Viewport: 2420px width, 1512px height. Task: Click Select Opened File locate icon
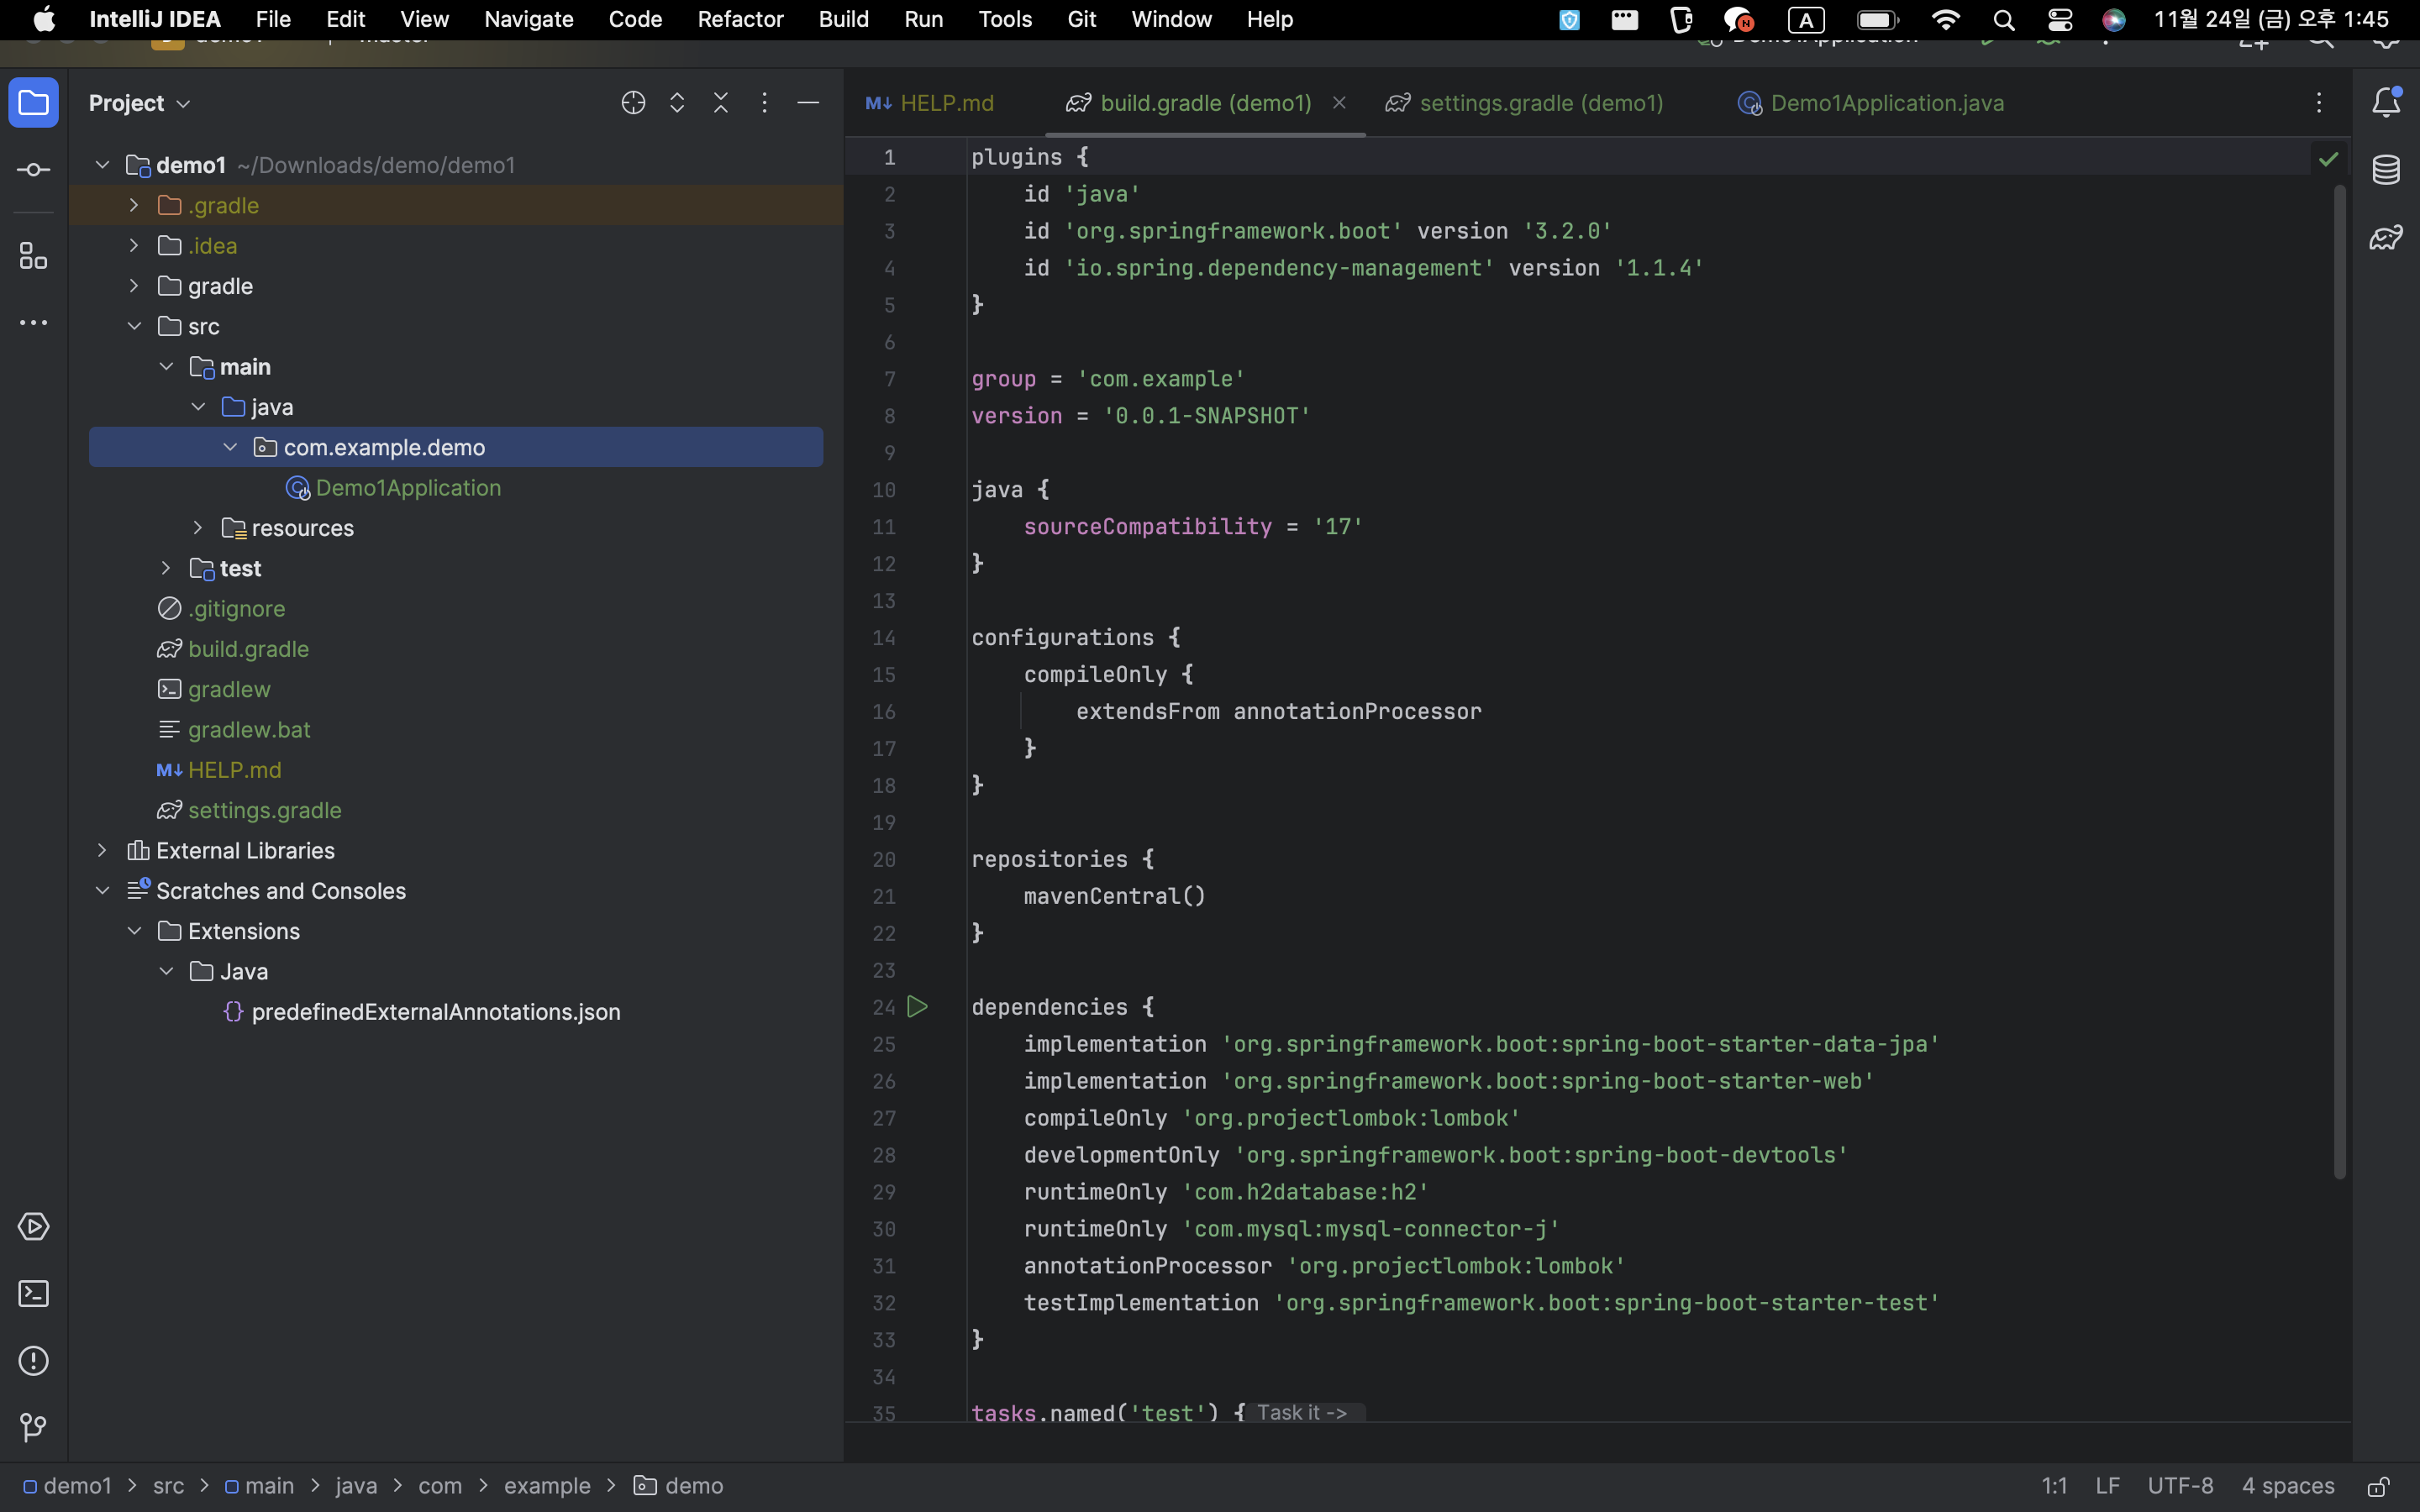633,103
